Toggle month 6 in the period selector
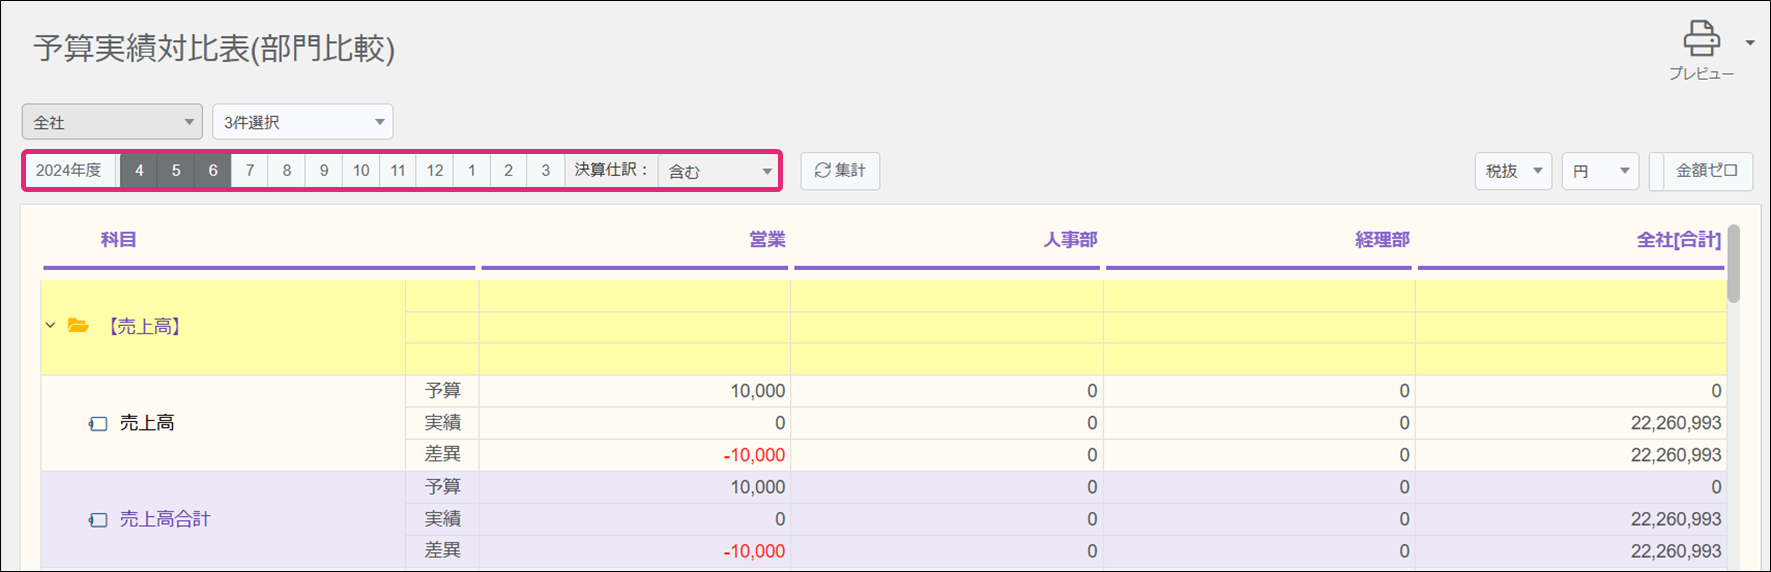This screenshot has width=1771, height=572. [213, 171]
